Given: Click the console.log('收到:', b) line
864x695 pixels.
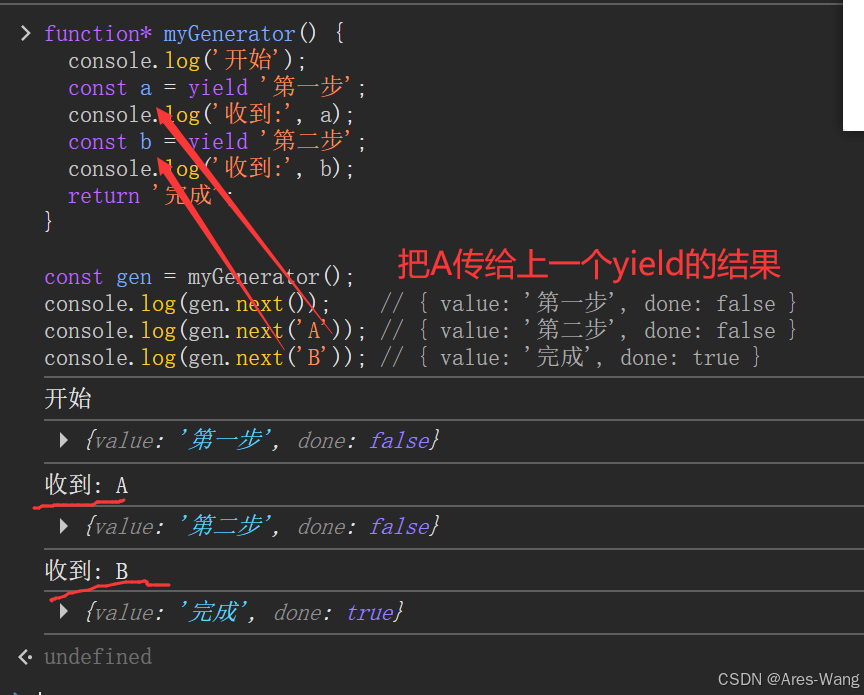Looking at the screenshot, I should click(x=211, y=169).
